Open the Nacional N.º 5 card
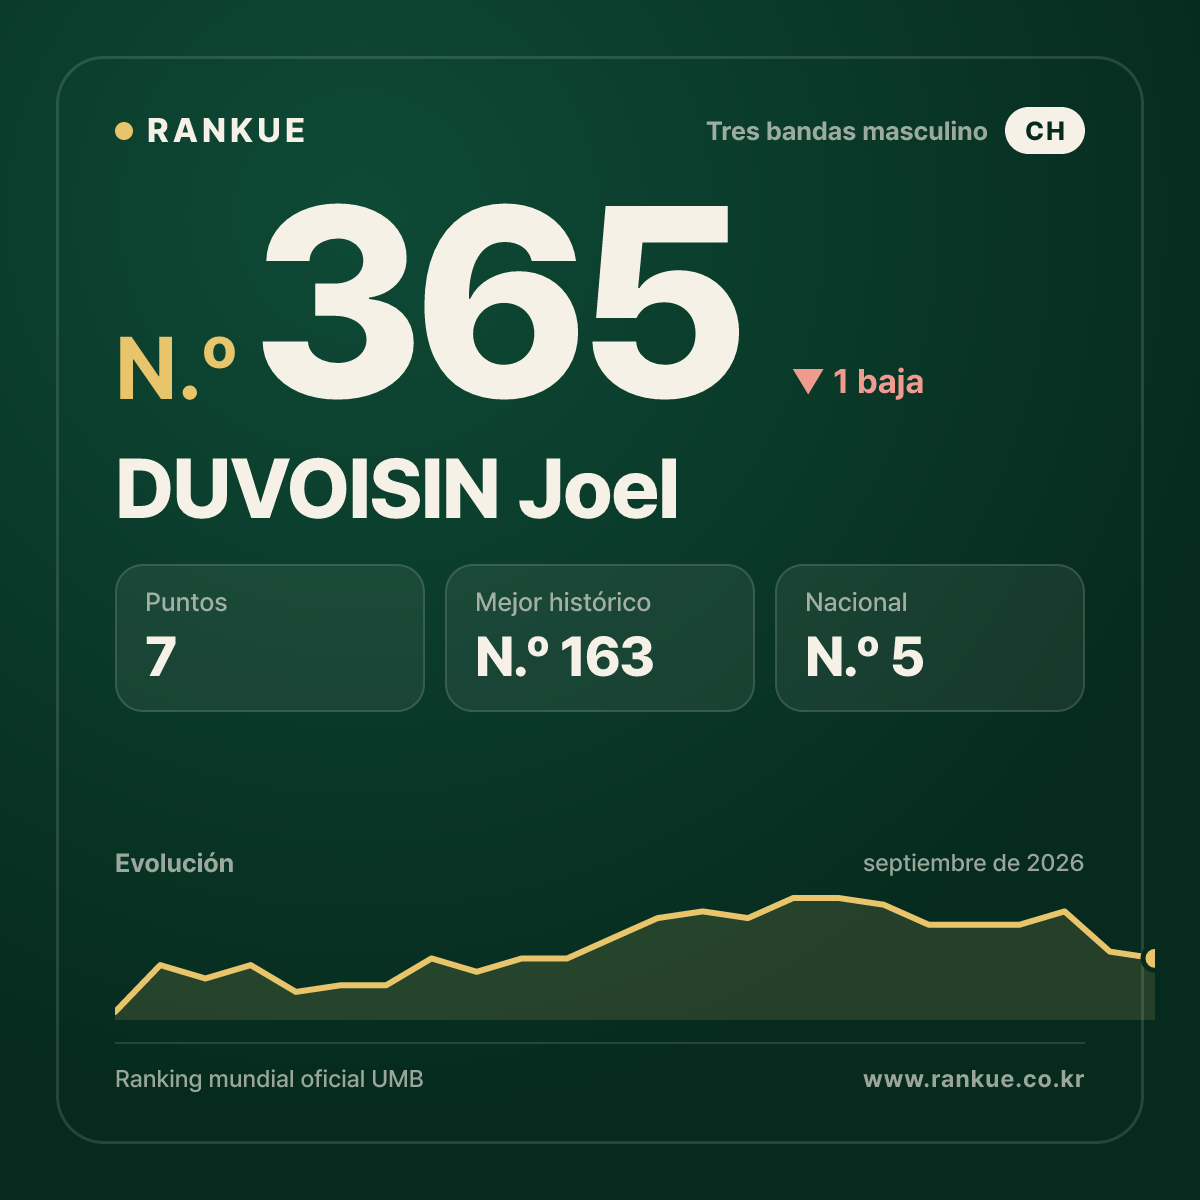1200x1200 pixels. tap(930, 638)
